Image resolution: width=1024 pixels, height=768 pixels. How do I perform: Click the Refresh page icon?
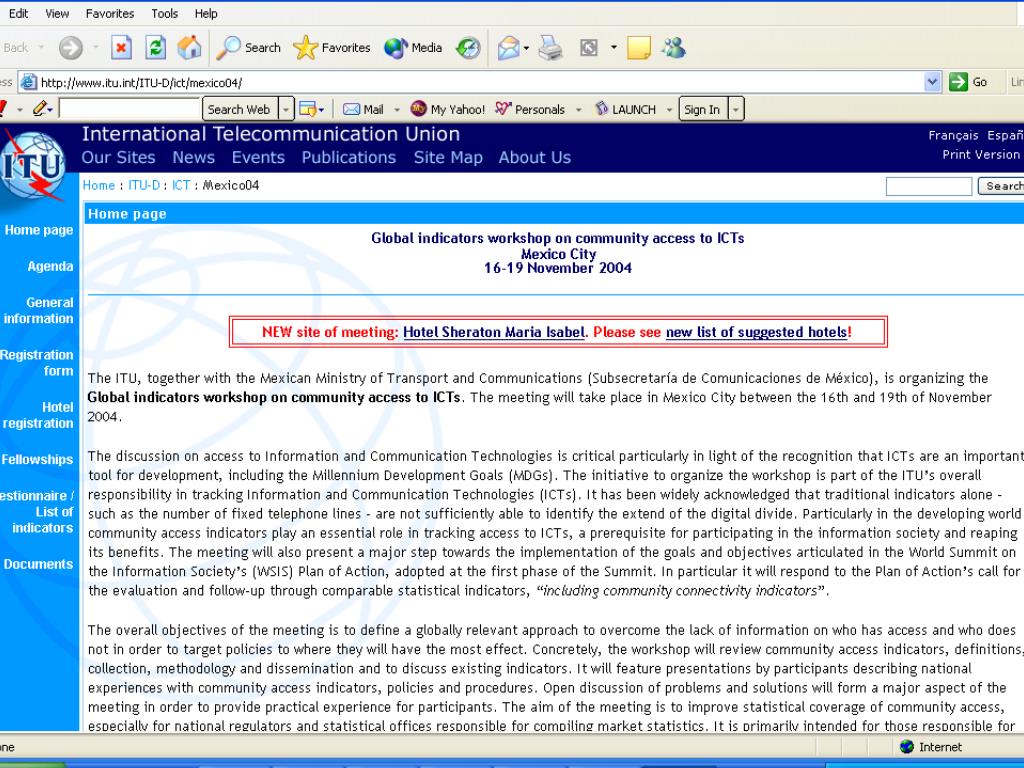coord(155,48)
